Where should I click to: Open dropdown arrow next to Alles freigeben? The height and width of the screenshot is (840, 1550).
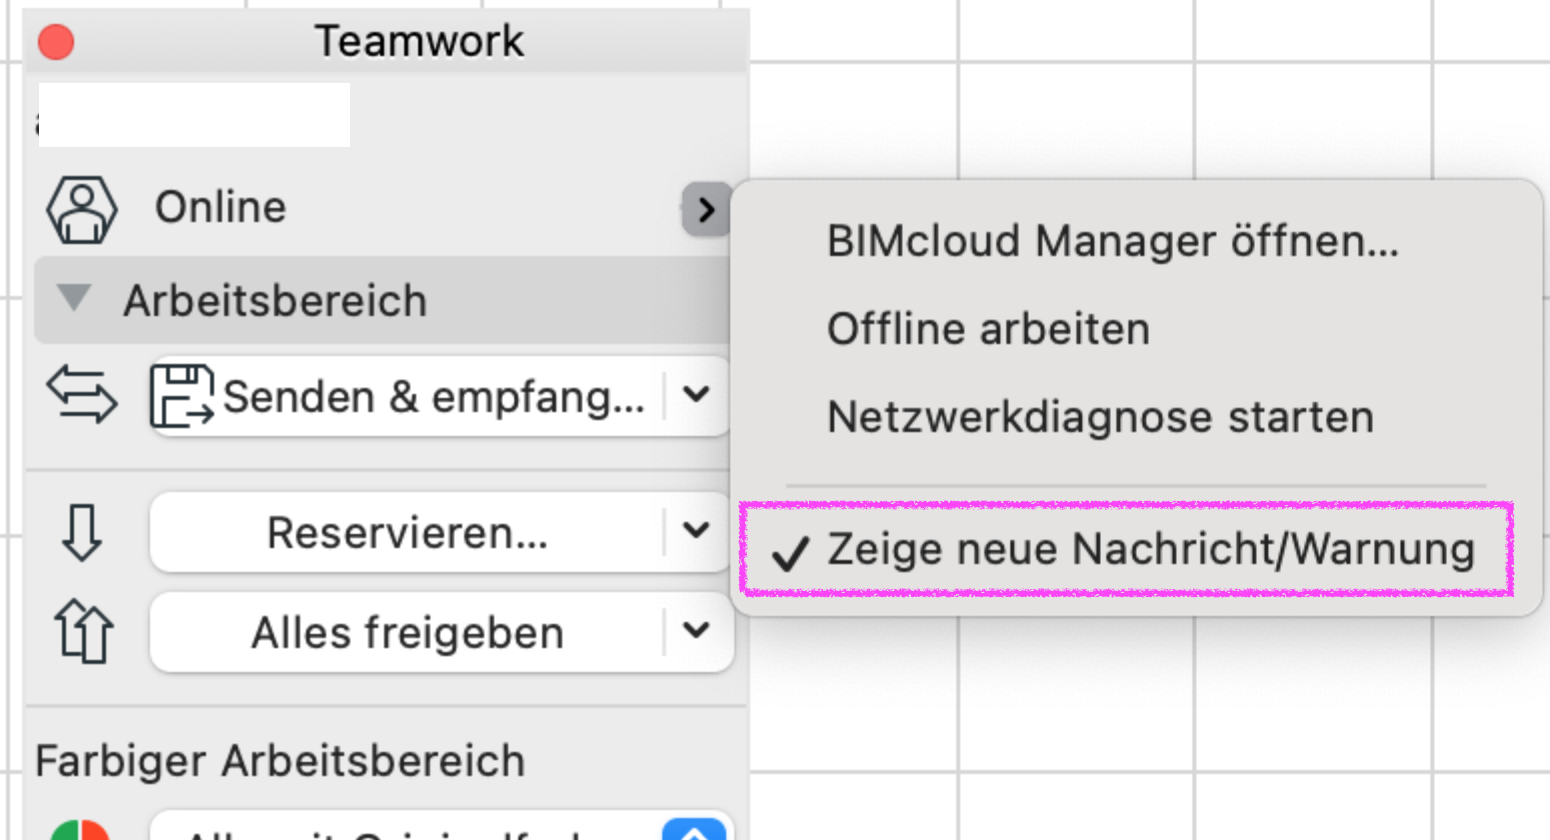coord(697,631)
